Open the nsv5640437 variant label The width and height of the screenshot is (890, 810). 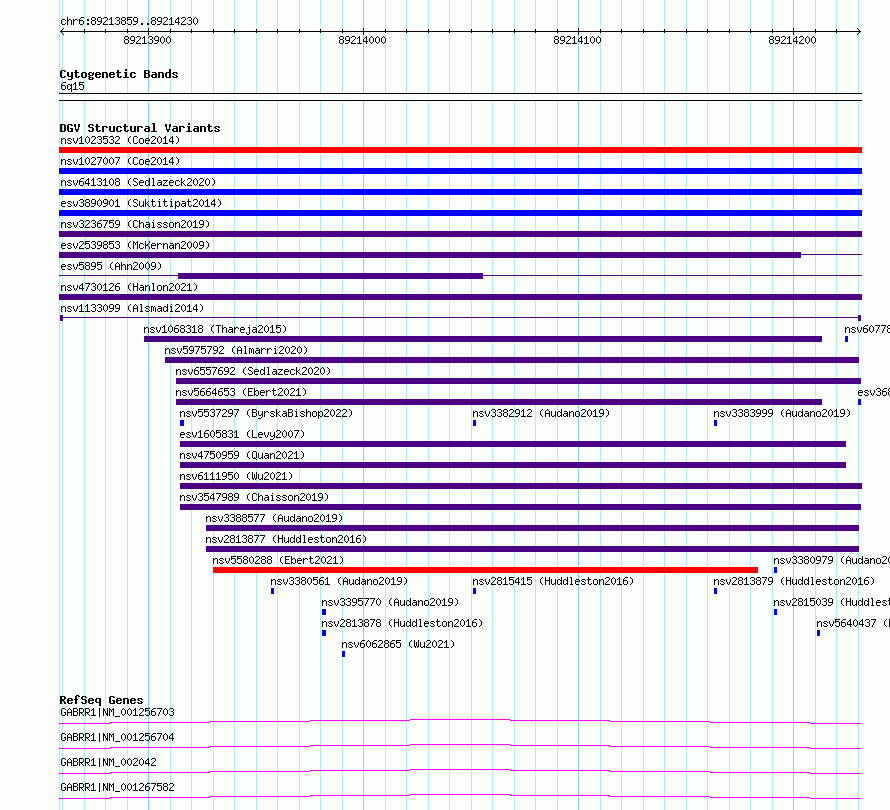(x=853, y=623)
